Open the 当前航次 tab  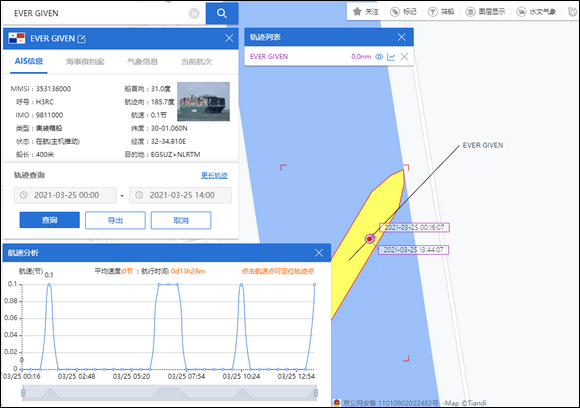196,62
